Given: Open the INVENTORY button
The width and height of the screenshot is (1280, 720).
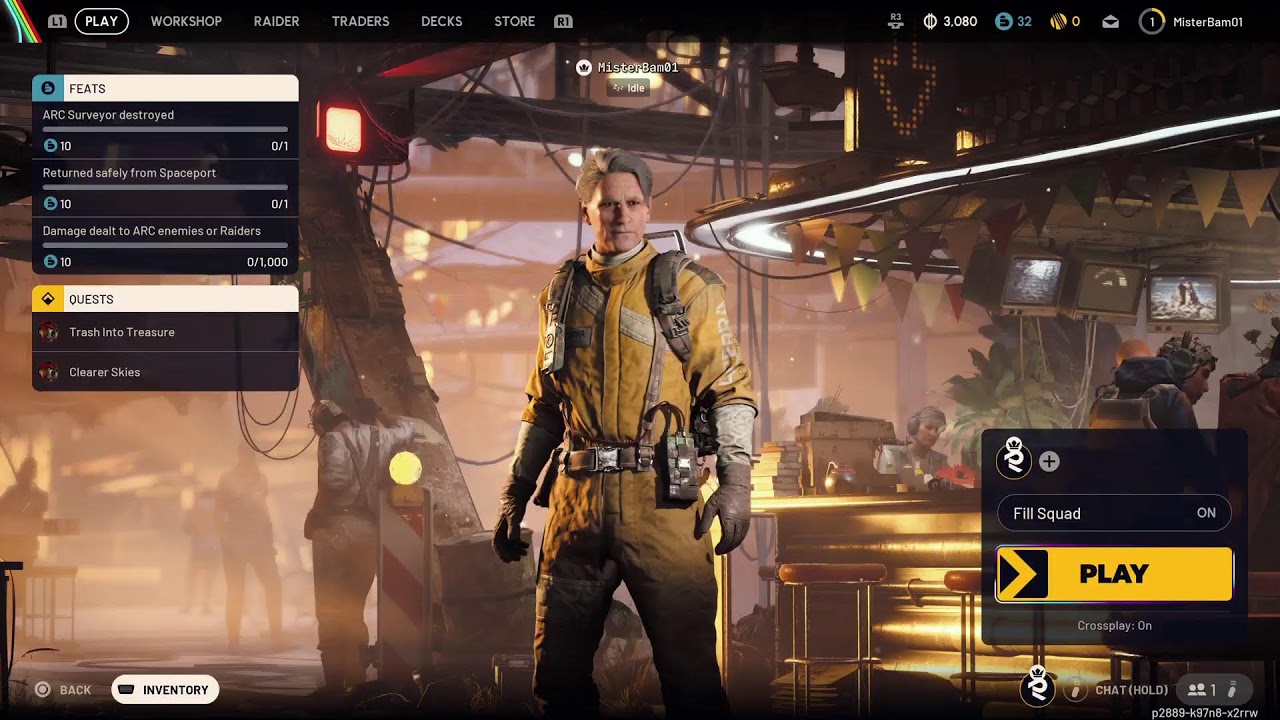Looking at the screenshot, I should pyautogui.click(x=165, y=690).
